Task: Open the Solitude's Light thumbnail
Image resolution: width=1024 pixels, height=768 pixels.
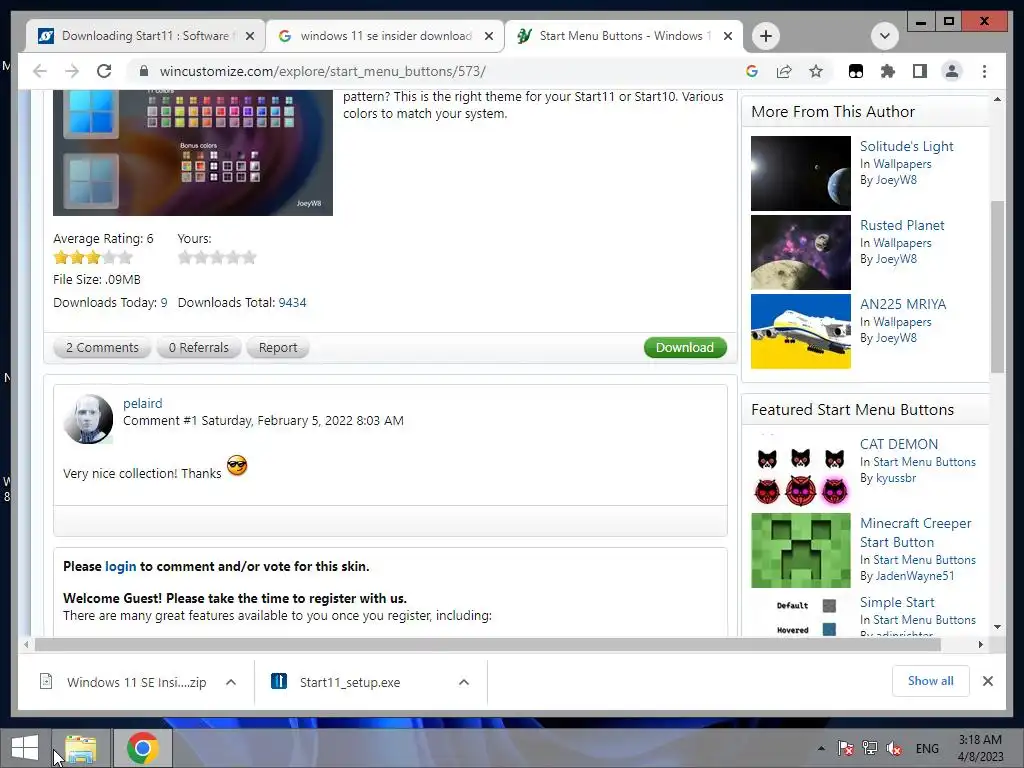Action: coord(801,173)
